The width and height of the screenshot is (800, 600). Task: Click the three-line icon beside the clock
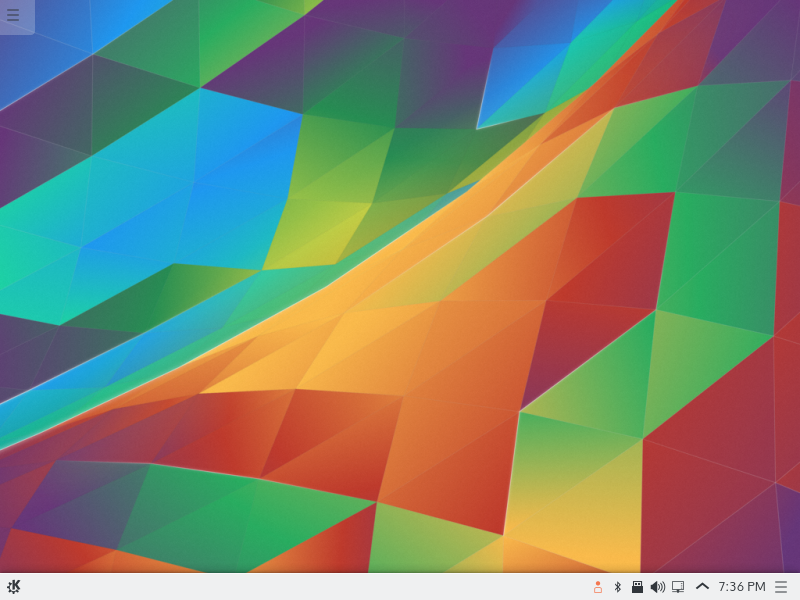click(x=781, y=587)
